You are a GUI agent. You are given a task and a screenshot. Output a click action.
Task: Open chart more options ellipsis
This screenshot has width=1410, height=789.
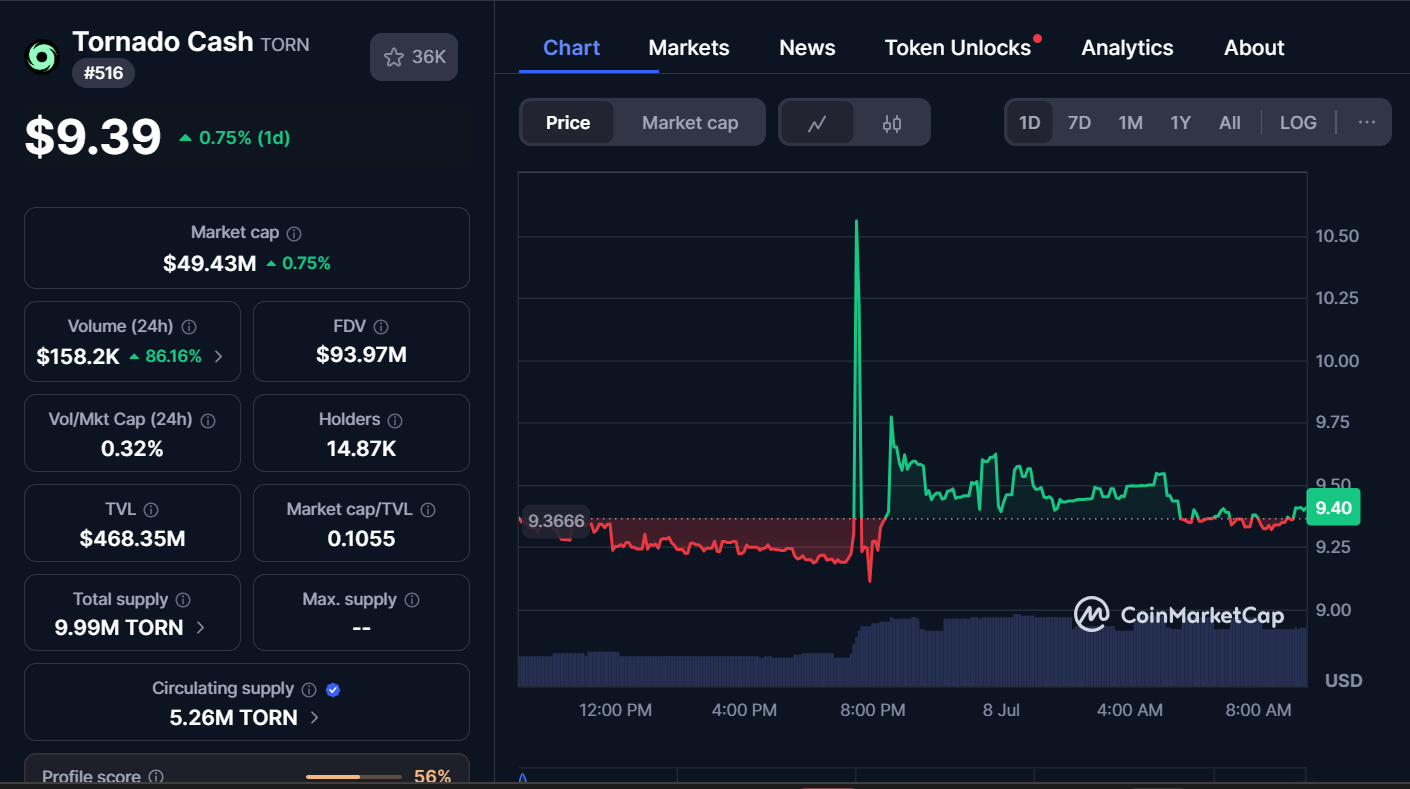click(1367, 123)
